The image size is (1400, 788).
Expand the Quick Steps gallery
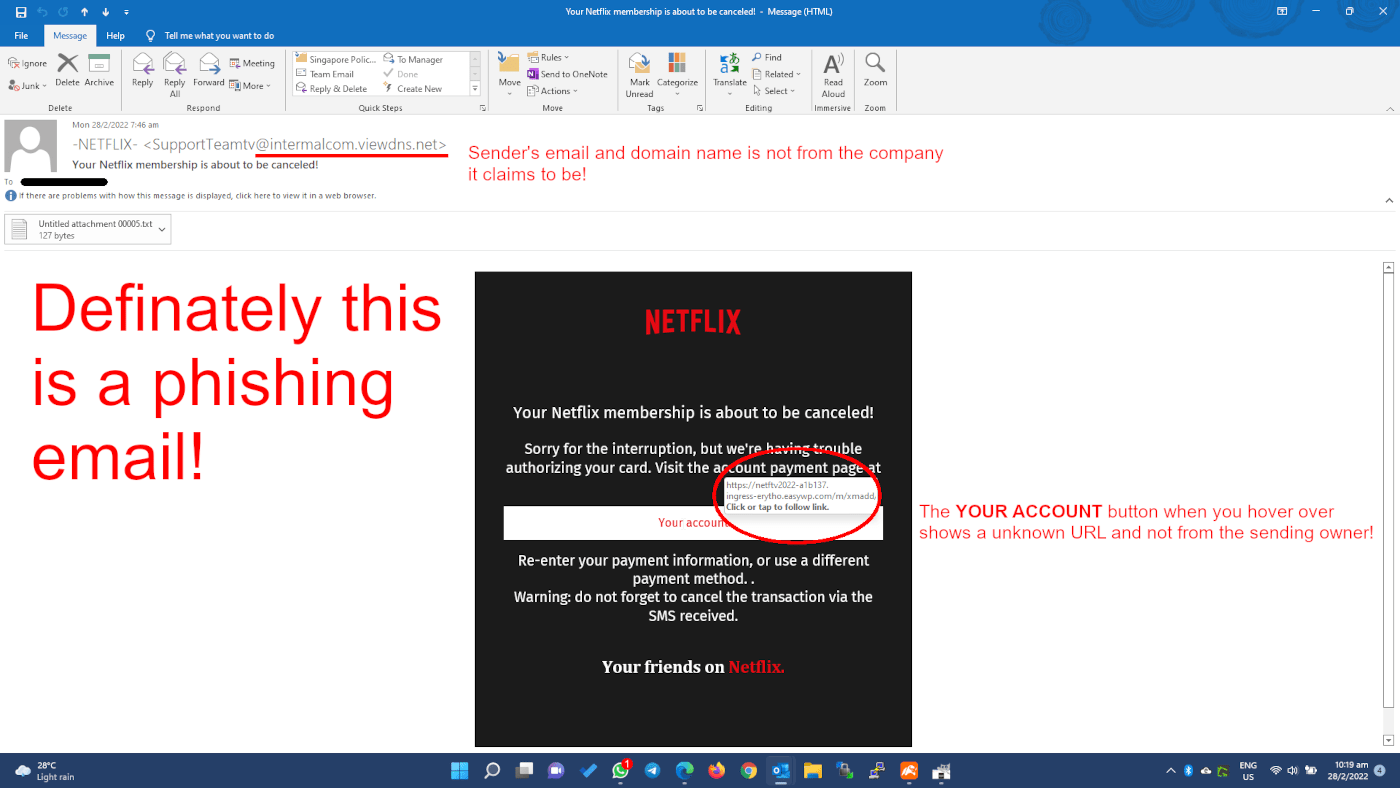[475, 89]
